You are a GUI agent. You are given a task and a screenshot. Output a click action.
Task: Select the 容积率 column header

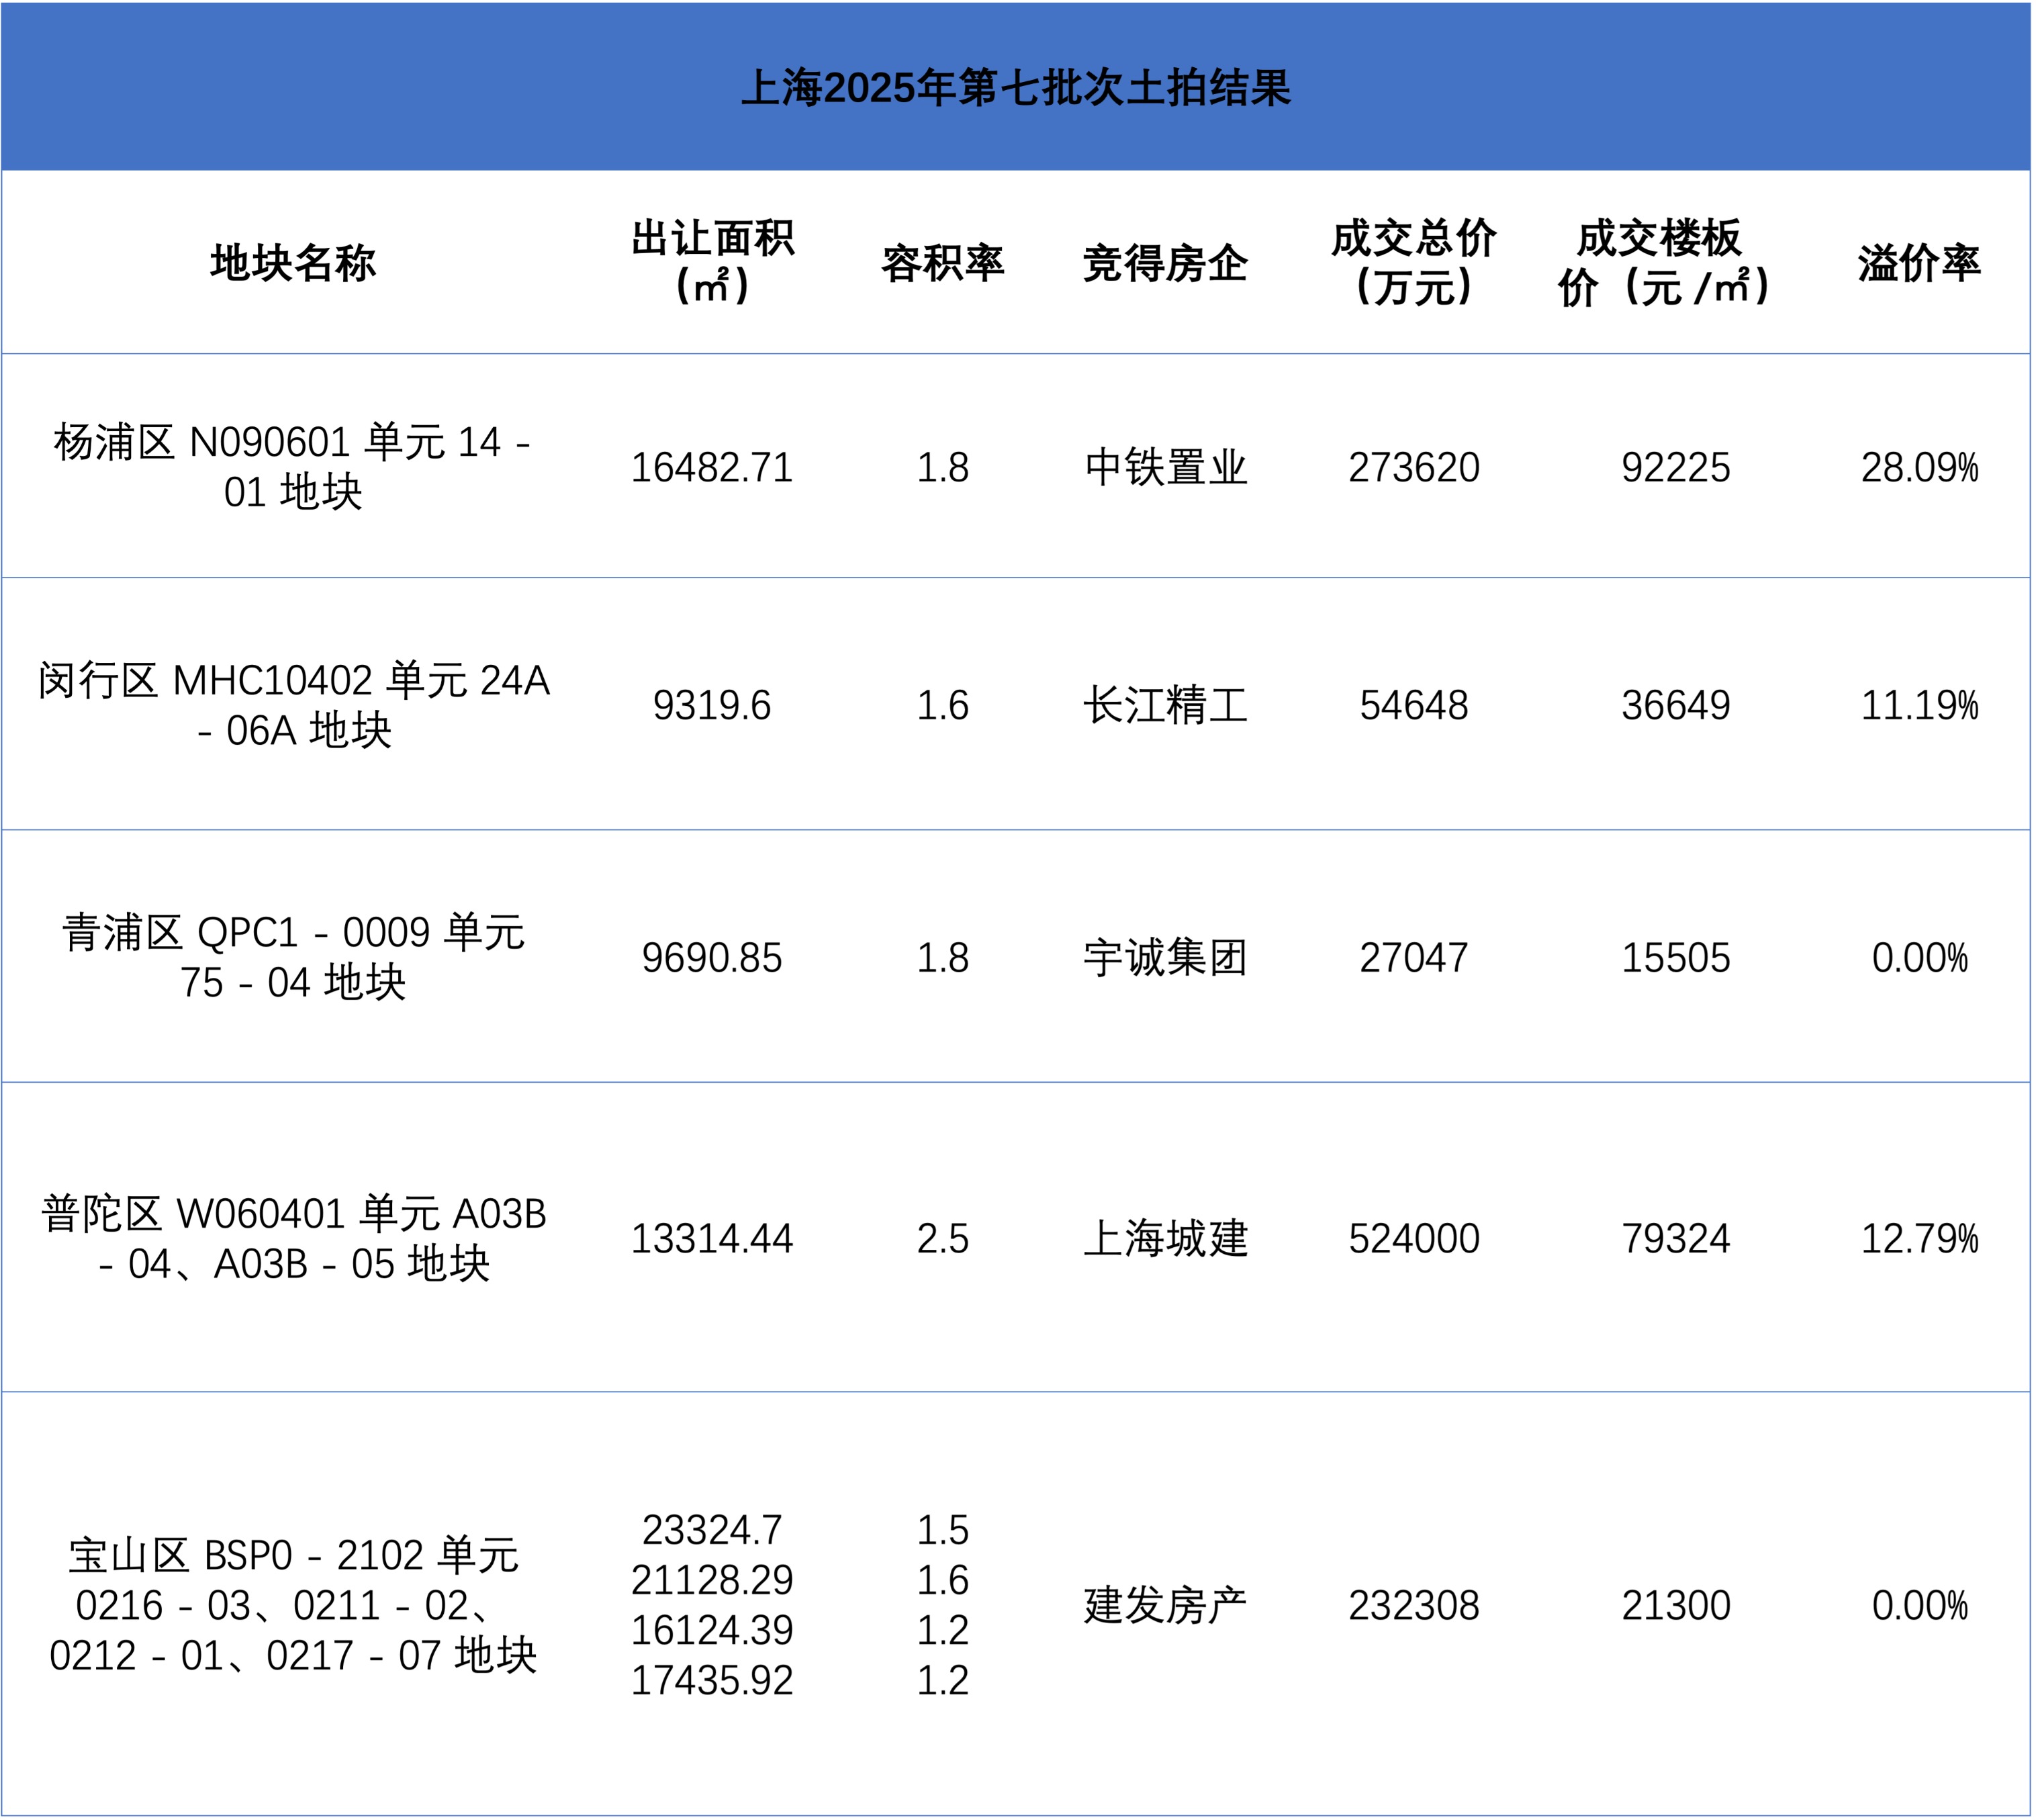point(942,263)
